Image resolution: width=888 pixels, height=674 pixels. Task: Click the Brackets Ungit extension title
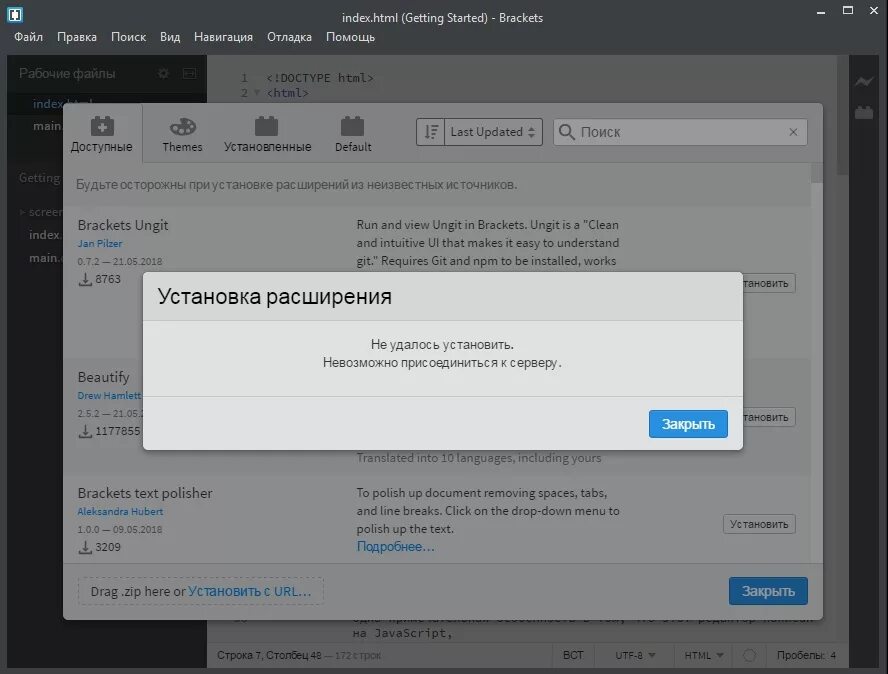click(x=123, y=225)
